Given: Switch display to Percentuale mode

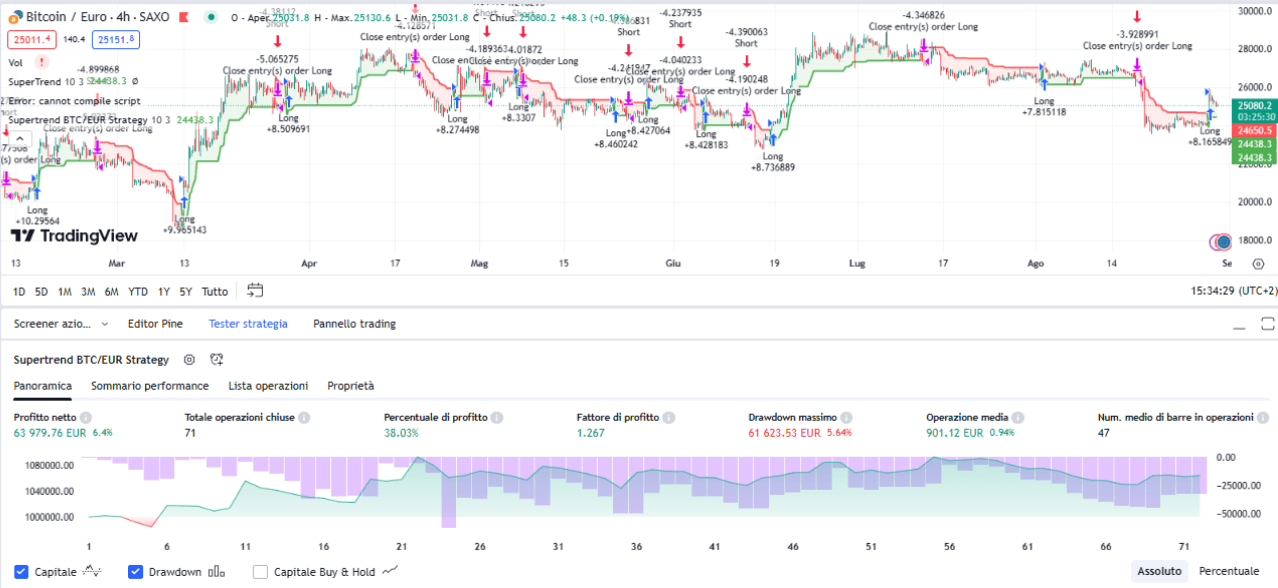Looking at the screenshot, I should (x=1229, y=571).
